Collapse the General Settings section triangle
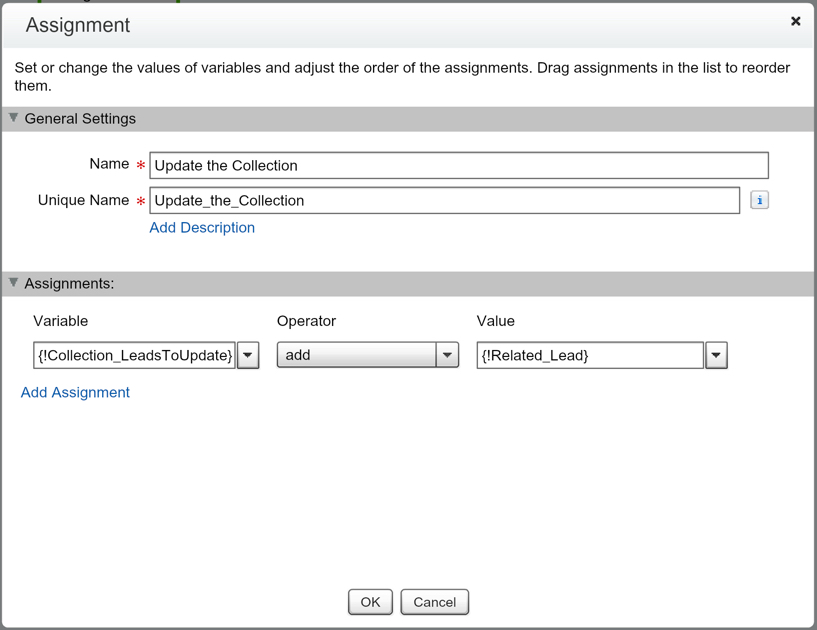Viewport: 817px width, 630px height. coord(14,118)
